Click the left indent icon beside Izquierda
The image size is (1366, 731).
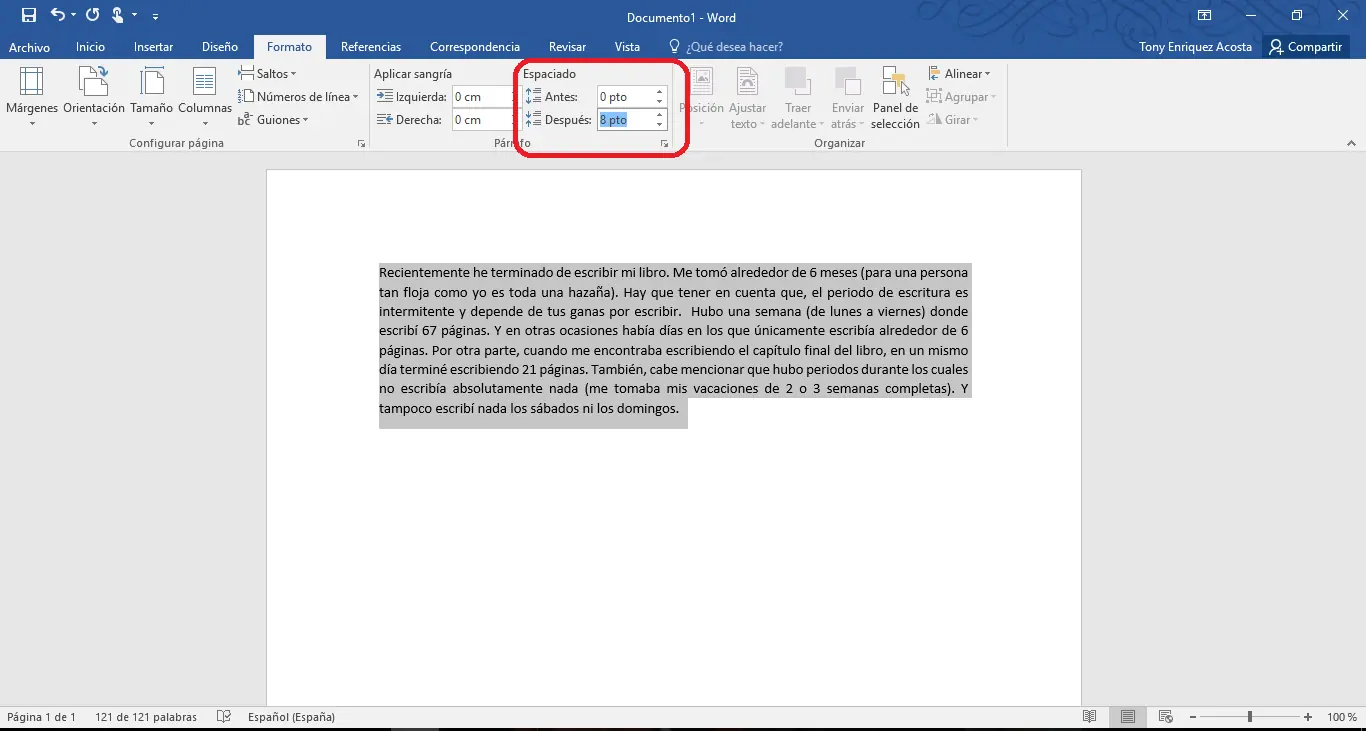(x=385, y=97)
